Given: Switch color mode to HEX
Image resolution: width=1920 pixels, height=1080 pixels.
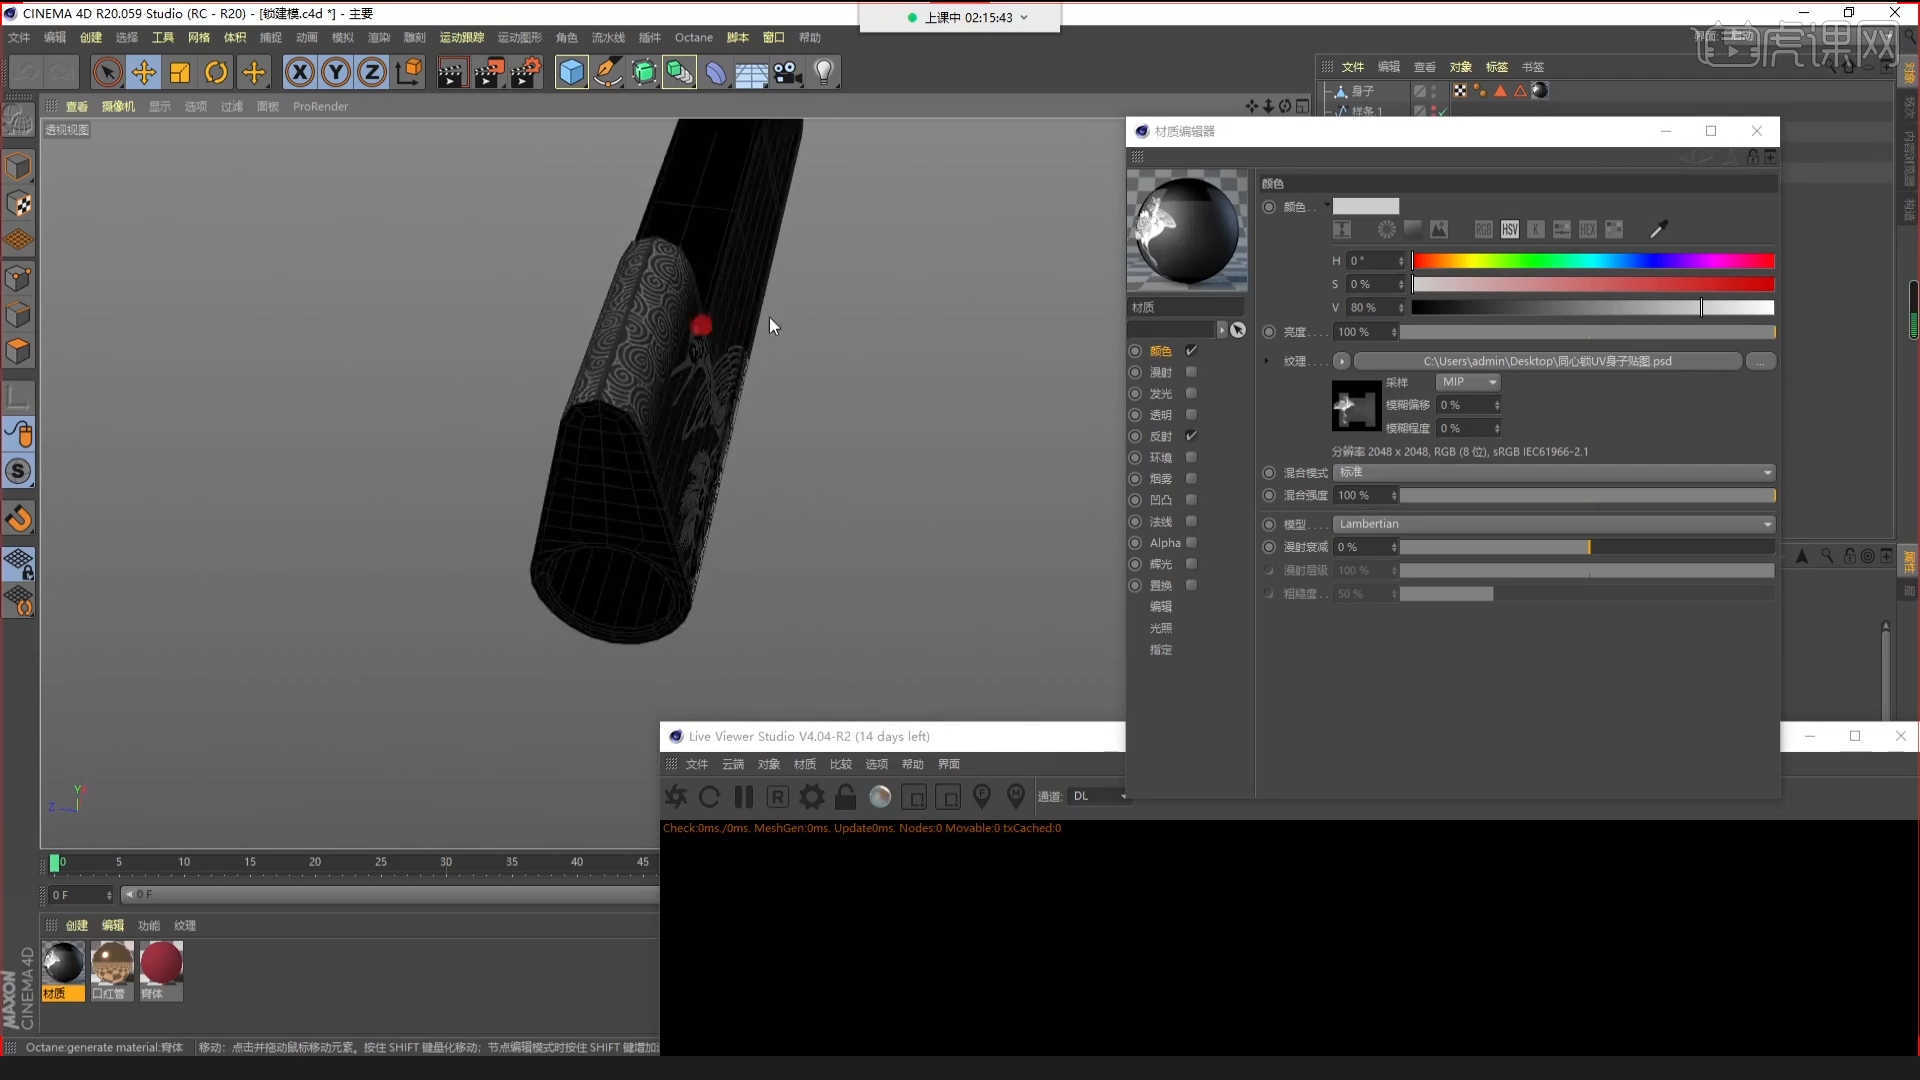Looking at the screenshot, I should click(1587, 230).
